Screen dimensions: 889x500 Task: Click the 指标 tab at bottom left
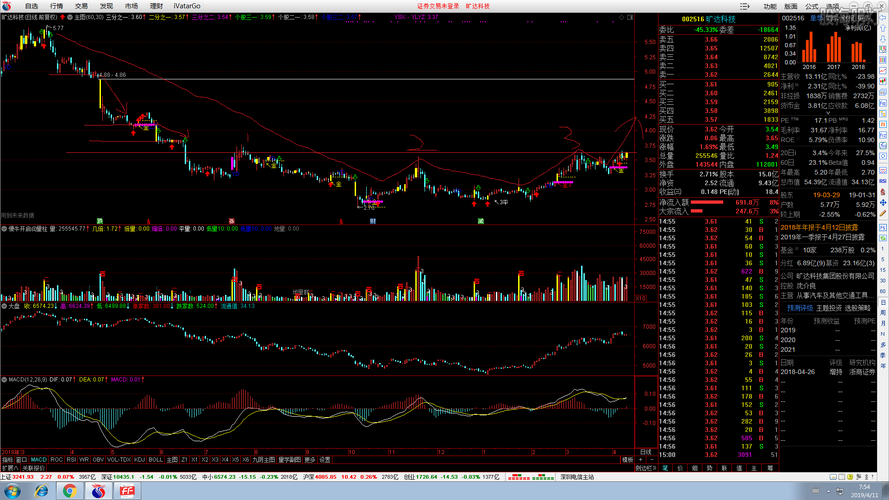click(7, 459)
